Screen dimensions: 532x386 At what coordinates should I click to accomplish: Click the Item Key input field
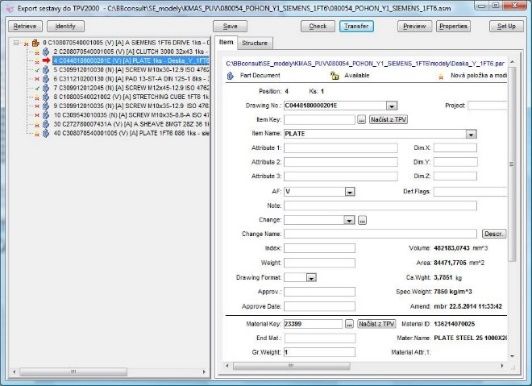[x=320, y=119]
